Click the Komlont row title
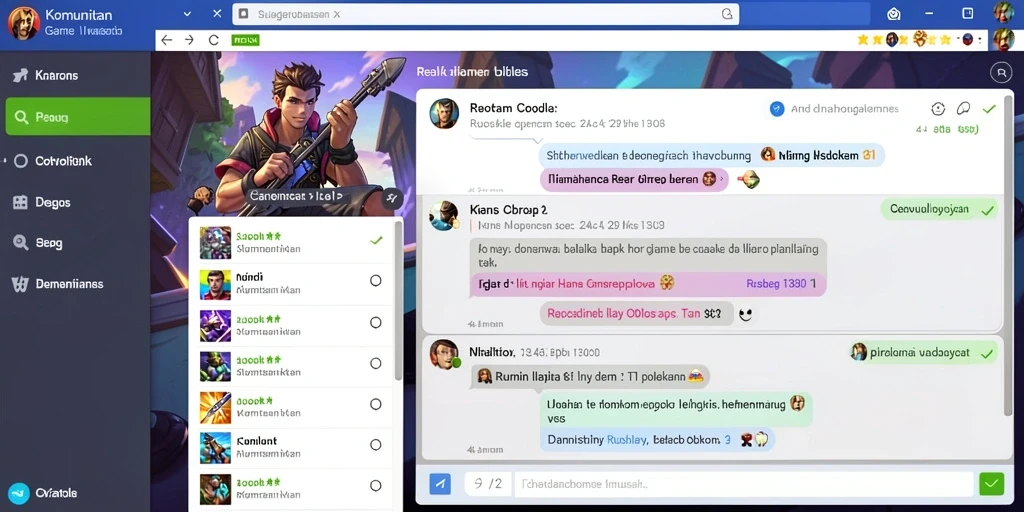The image size is (1024, 512). click(x=257, y=441)
